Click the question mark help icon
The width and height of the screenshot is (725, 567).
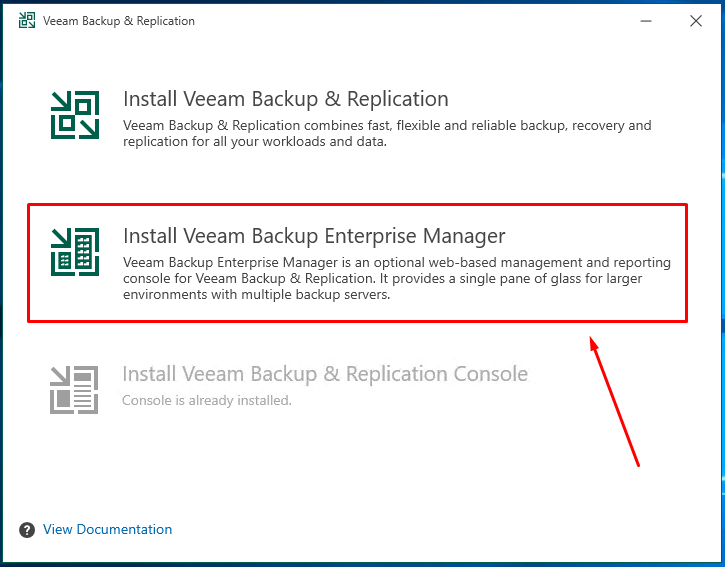pos(27,530)
